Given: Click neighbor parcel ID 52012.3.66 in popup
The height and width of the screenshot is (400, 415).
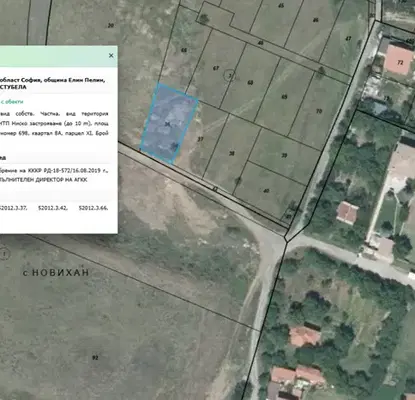Looking at the screenshot, I should [93, 208].
